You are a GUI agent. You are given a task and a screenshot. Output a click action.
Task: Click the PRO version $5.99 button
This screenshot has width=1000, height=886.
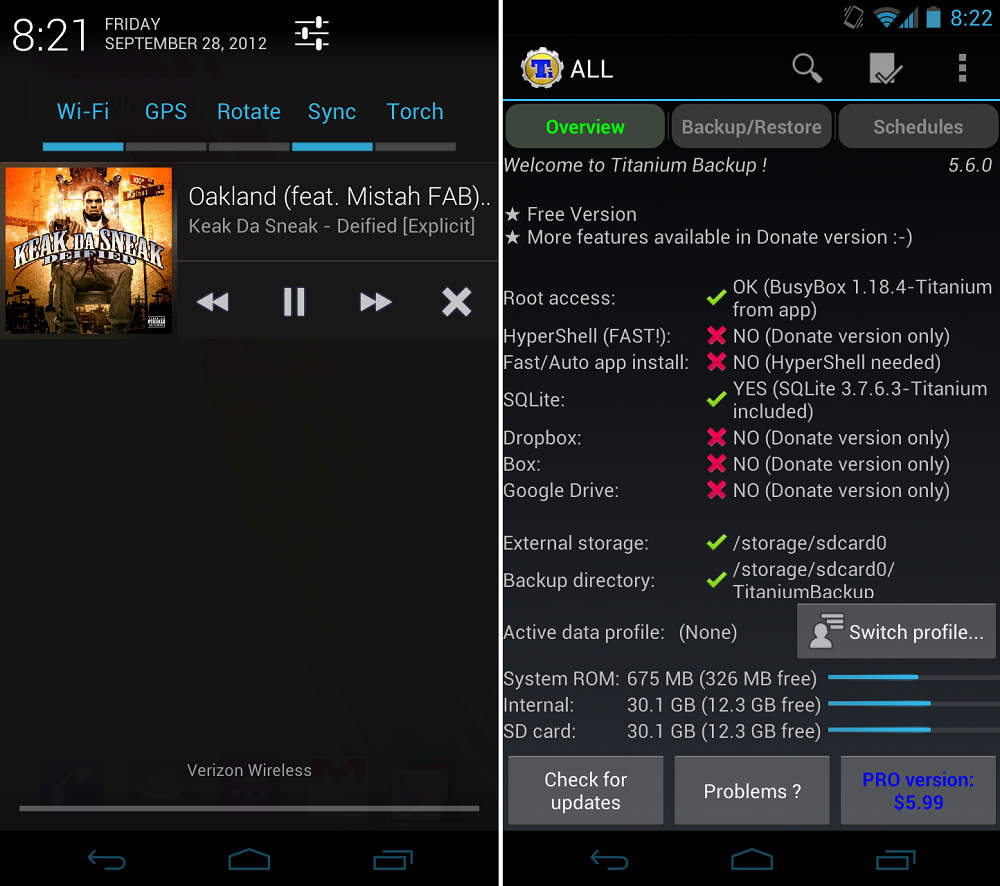tap(918, 791)
